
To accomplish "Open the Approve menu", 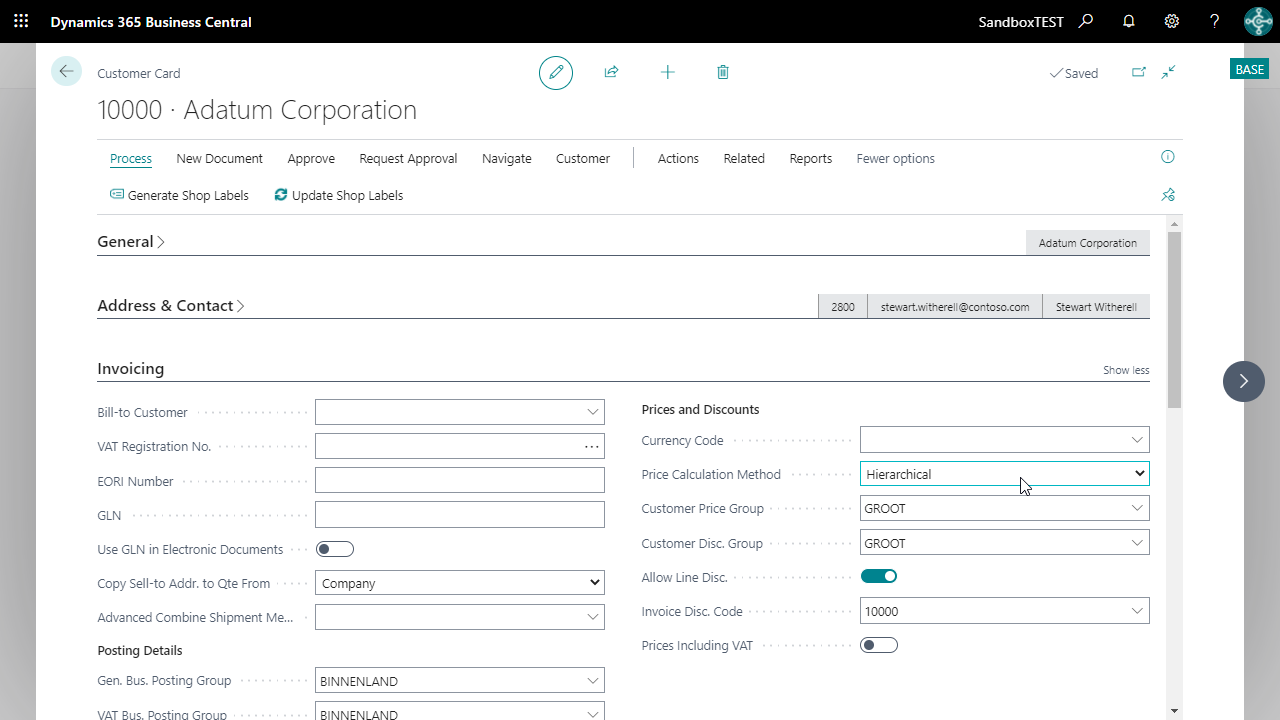I will coord(311,158).
